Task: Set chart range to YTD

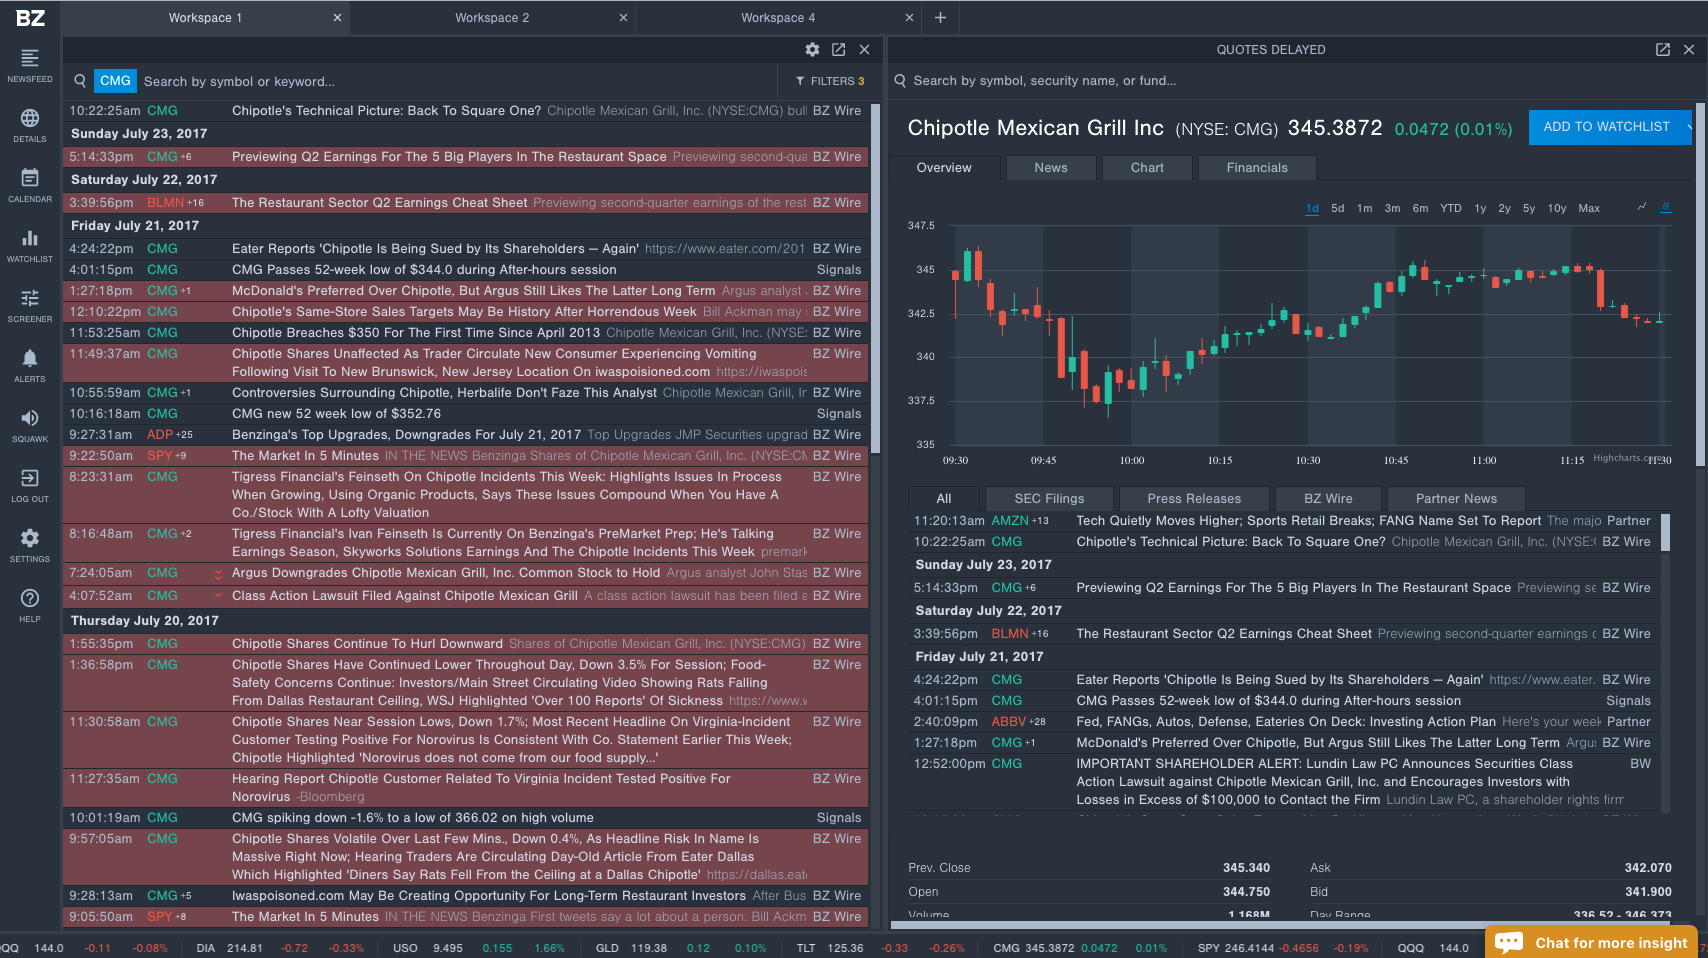Action: [1451, 209]
